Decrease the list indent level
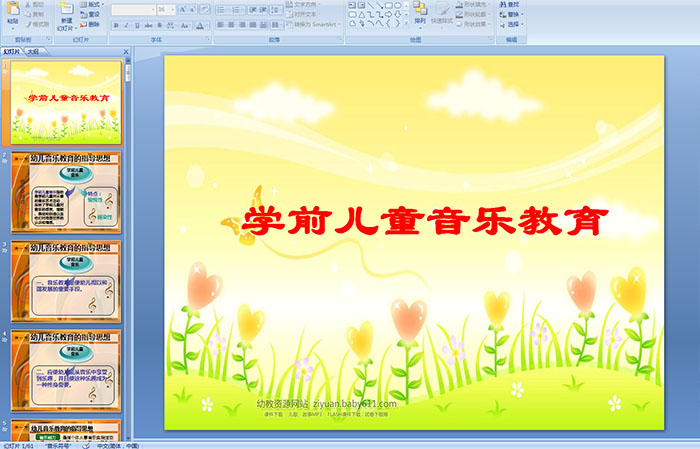This screenshot has width=700, height=449. (253, 10)
